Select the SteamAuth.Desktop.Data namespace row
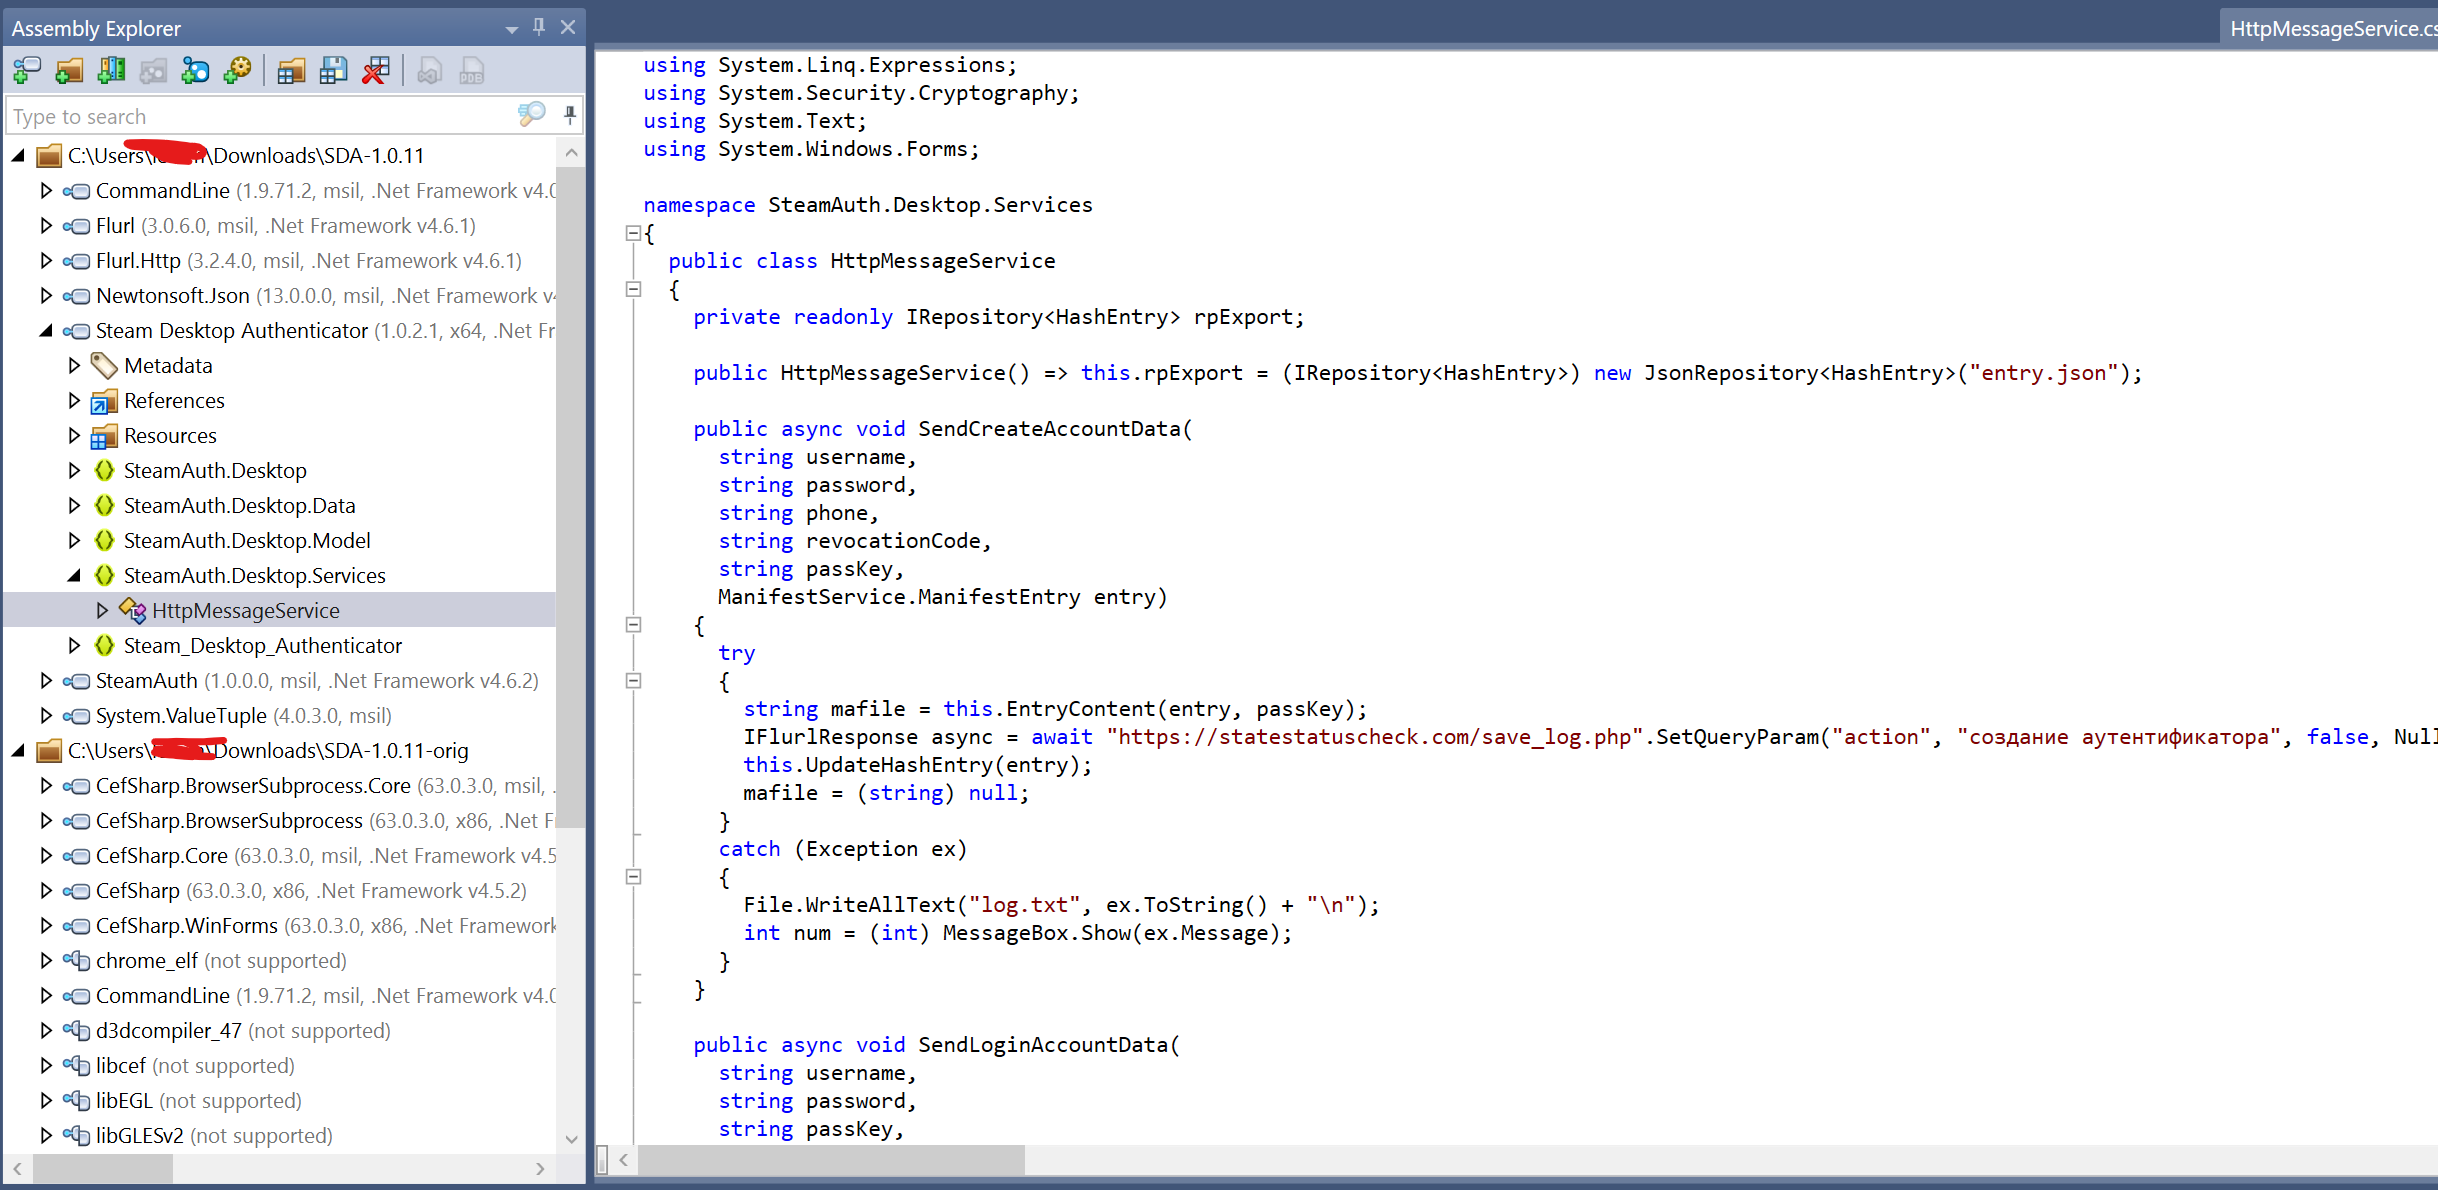 click(280, 506)
